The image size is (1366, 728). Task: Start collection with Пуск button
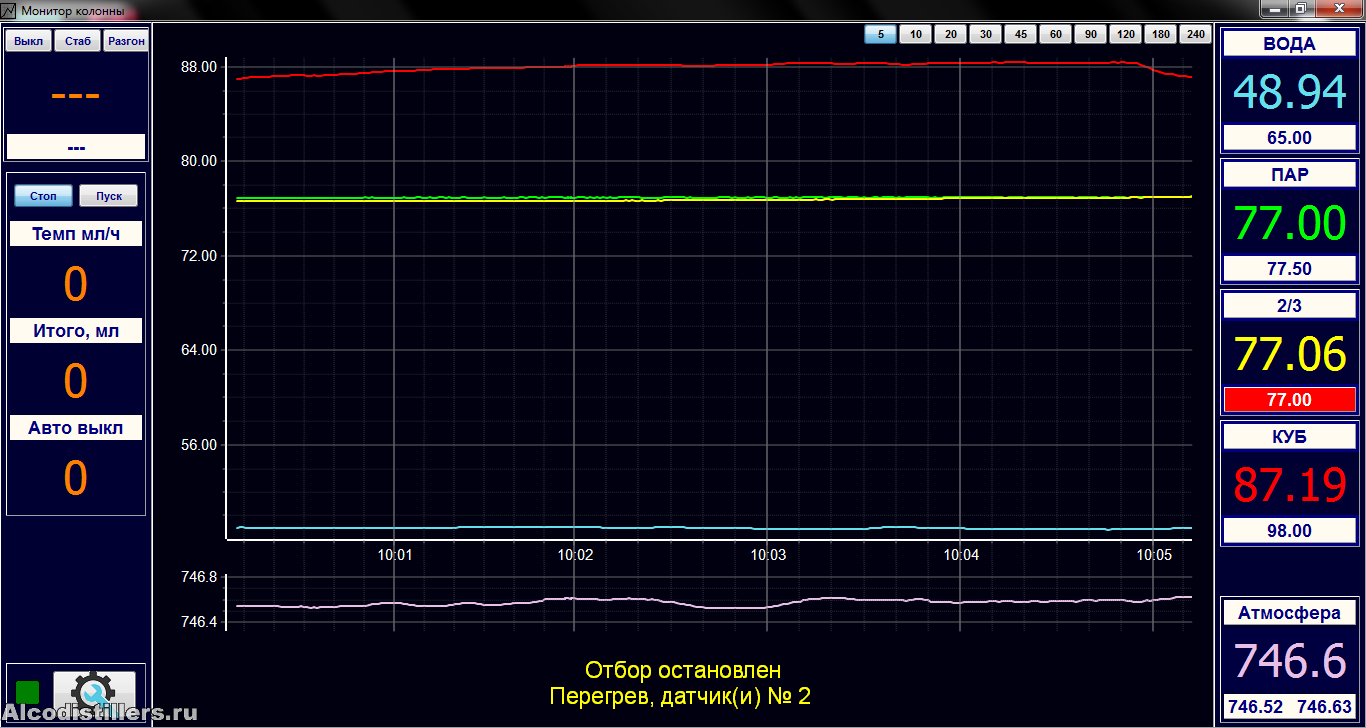coord(108,196)
